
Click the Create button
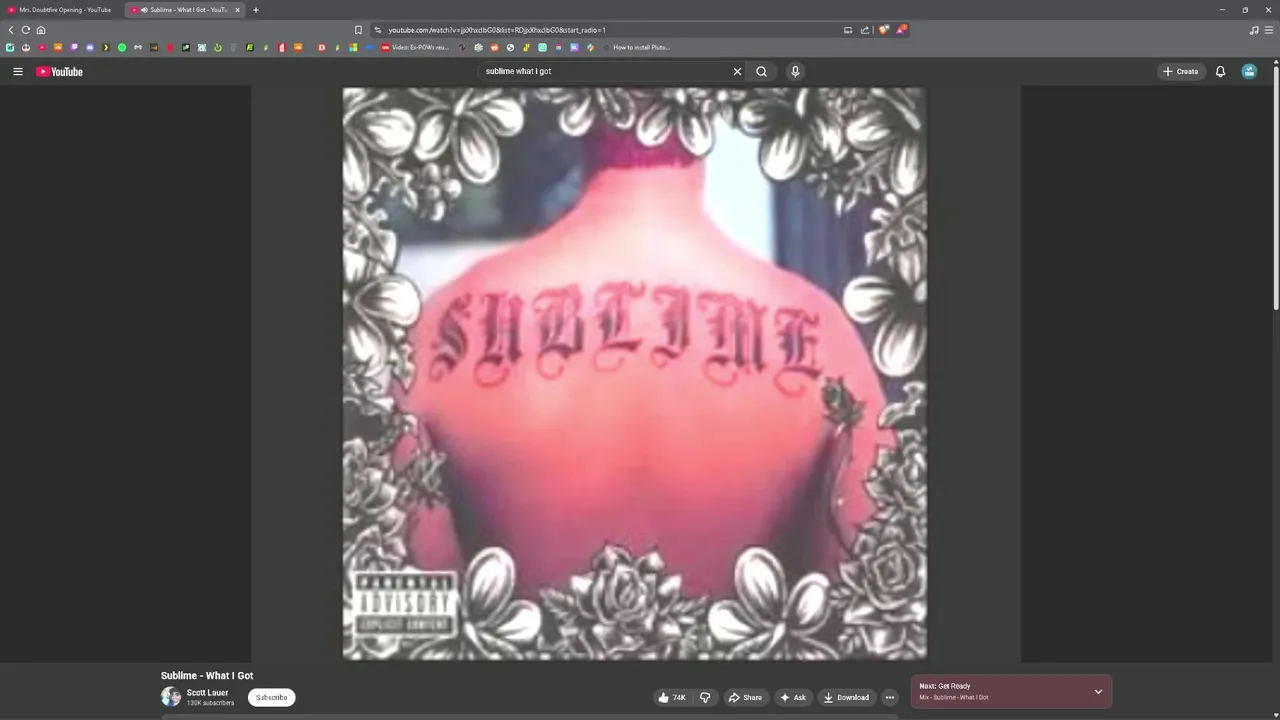click(1181, 71)
